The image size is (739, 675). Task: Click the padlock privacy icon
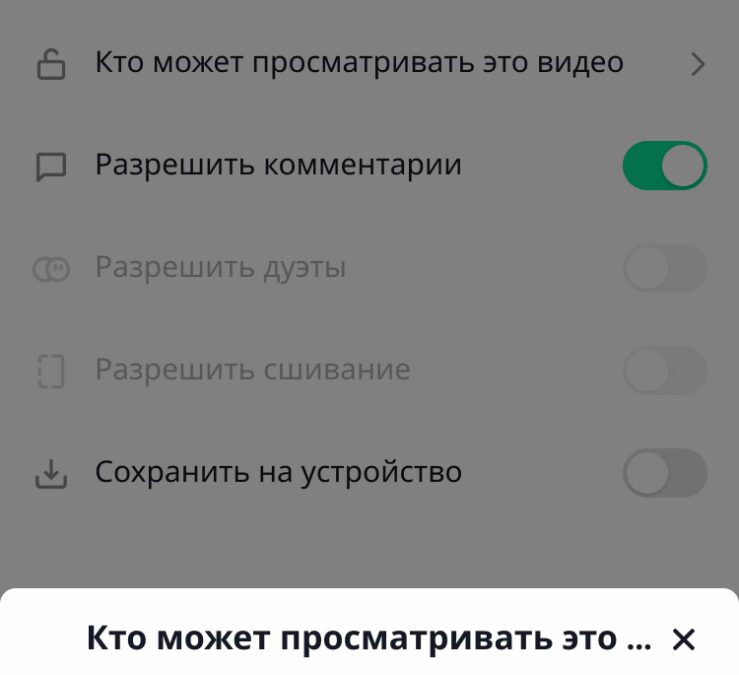click(50, 65)
